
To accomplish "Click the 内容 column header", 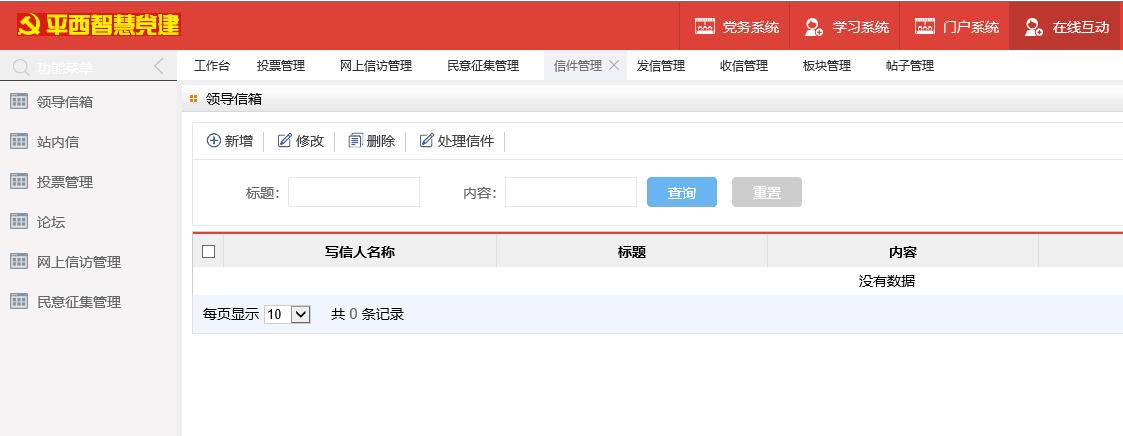I will (902, 252).
